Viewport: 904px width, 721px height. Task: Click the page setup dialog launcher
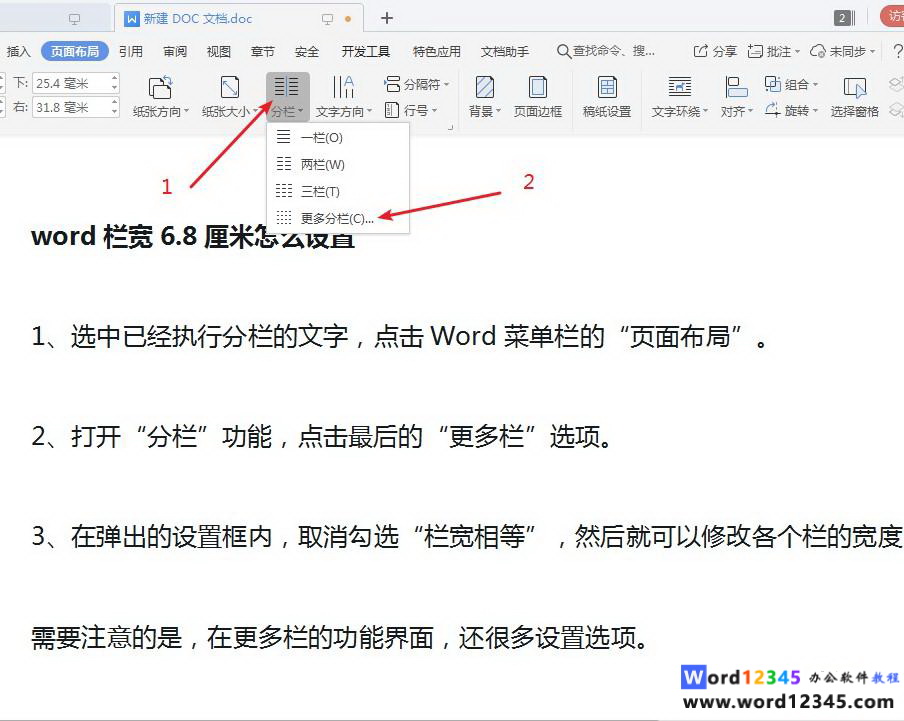point(450,127)
